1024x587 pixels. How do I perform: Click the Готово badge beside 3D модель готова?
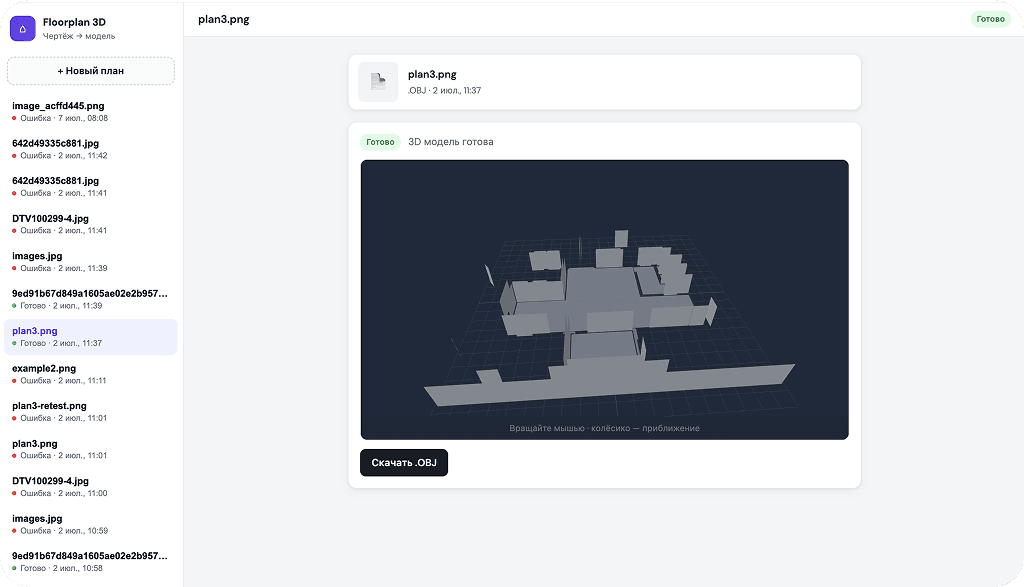tap(380, 142)
